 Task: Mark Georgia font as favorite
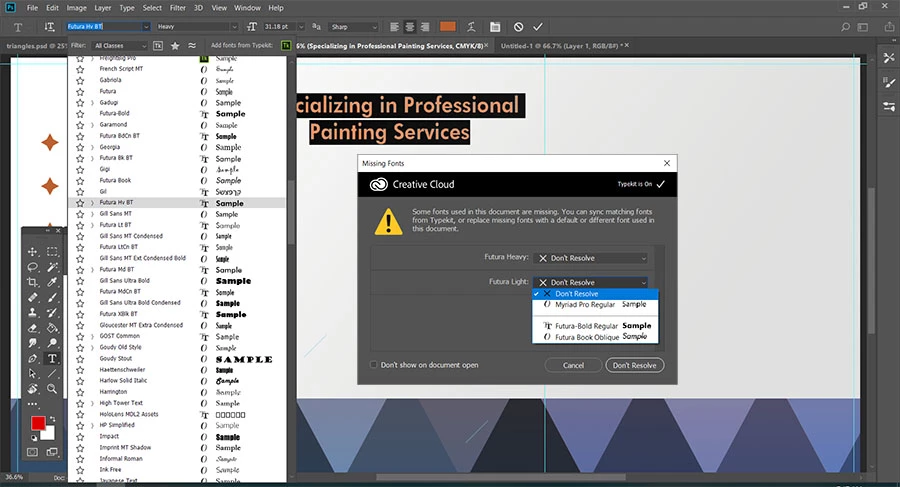point(80,147)
